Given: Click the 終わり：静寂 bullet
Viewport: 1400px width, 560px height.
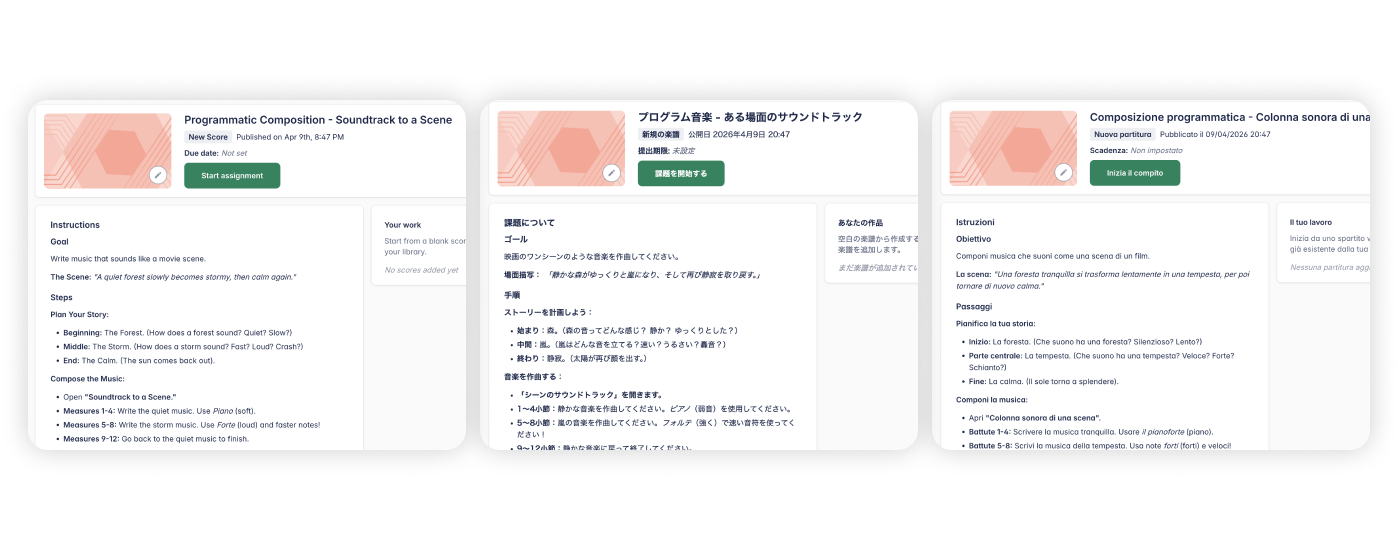Looking at the screenshot, I should pyautogui.click(x=582, y=358).
